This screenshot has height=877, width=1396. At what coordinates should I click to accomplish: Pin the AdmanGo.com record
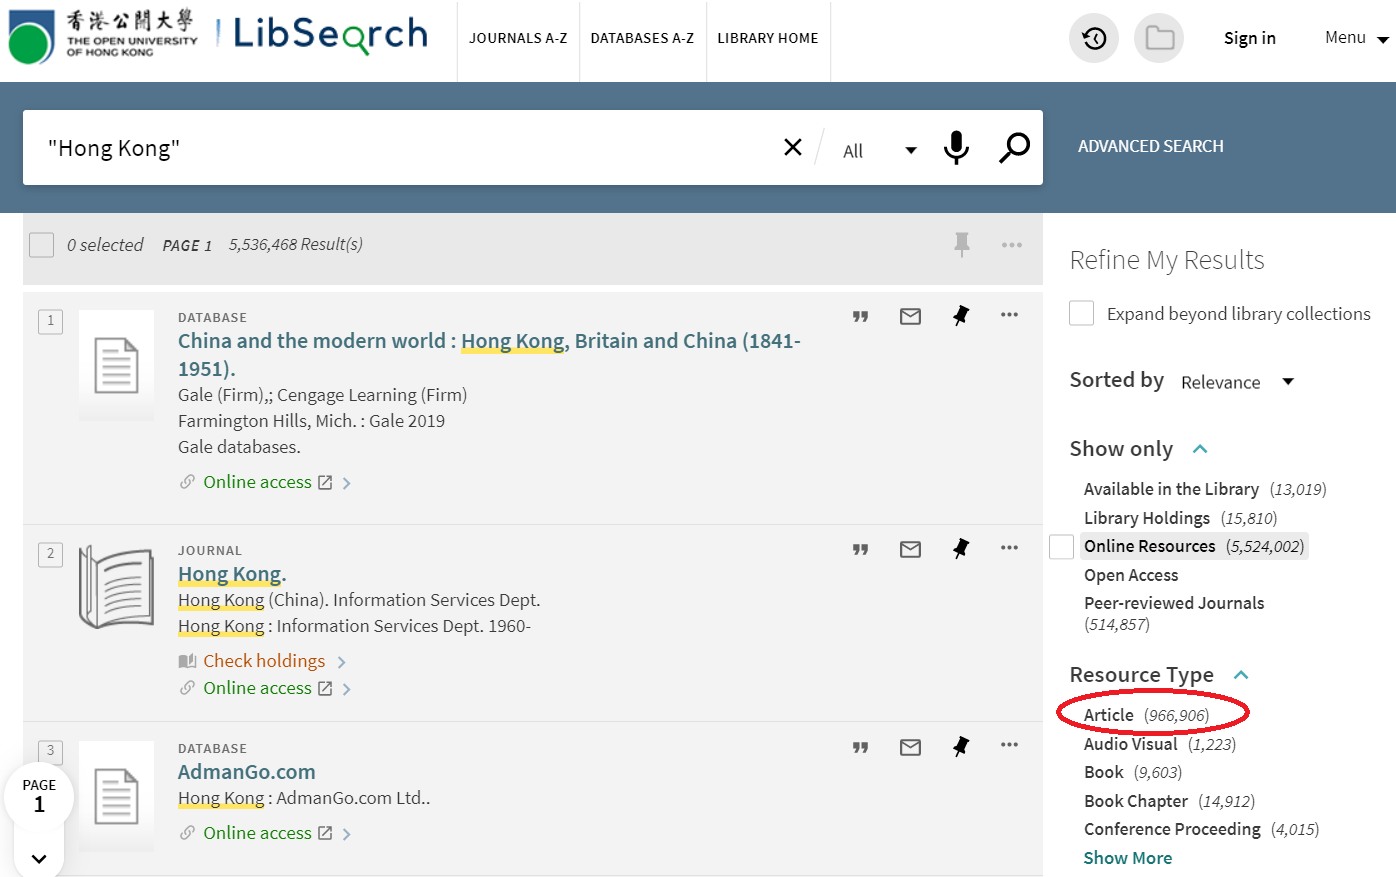961,746
